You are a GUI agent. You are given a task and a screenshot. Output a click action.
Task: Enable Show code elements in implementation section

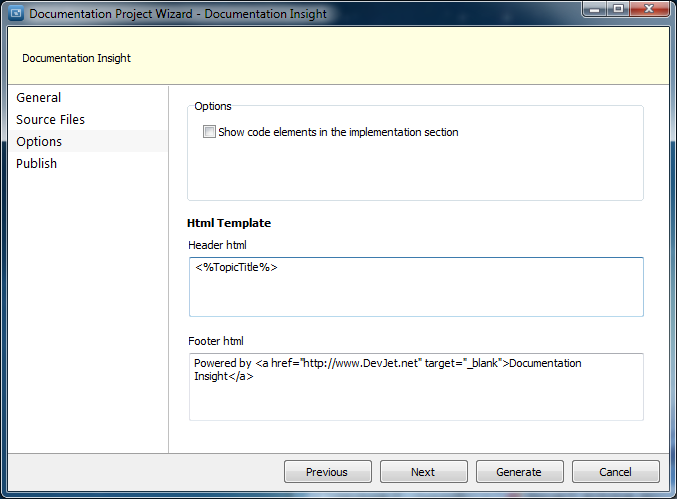[x=209, y=132]
